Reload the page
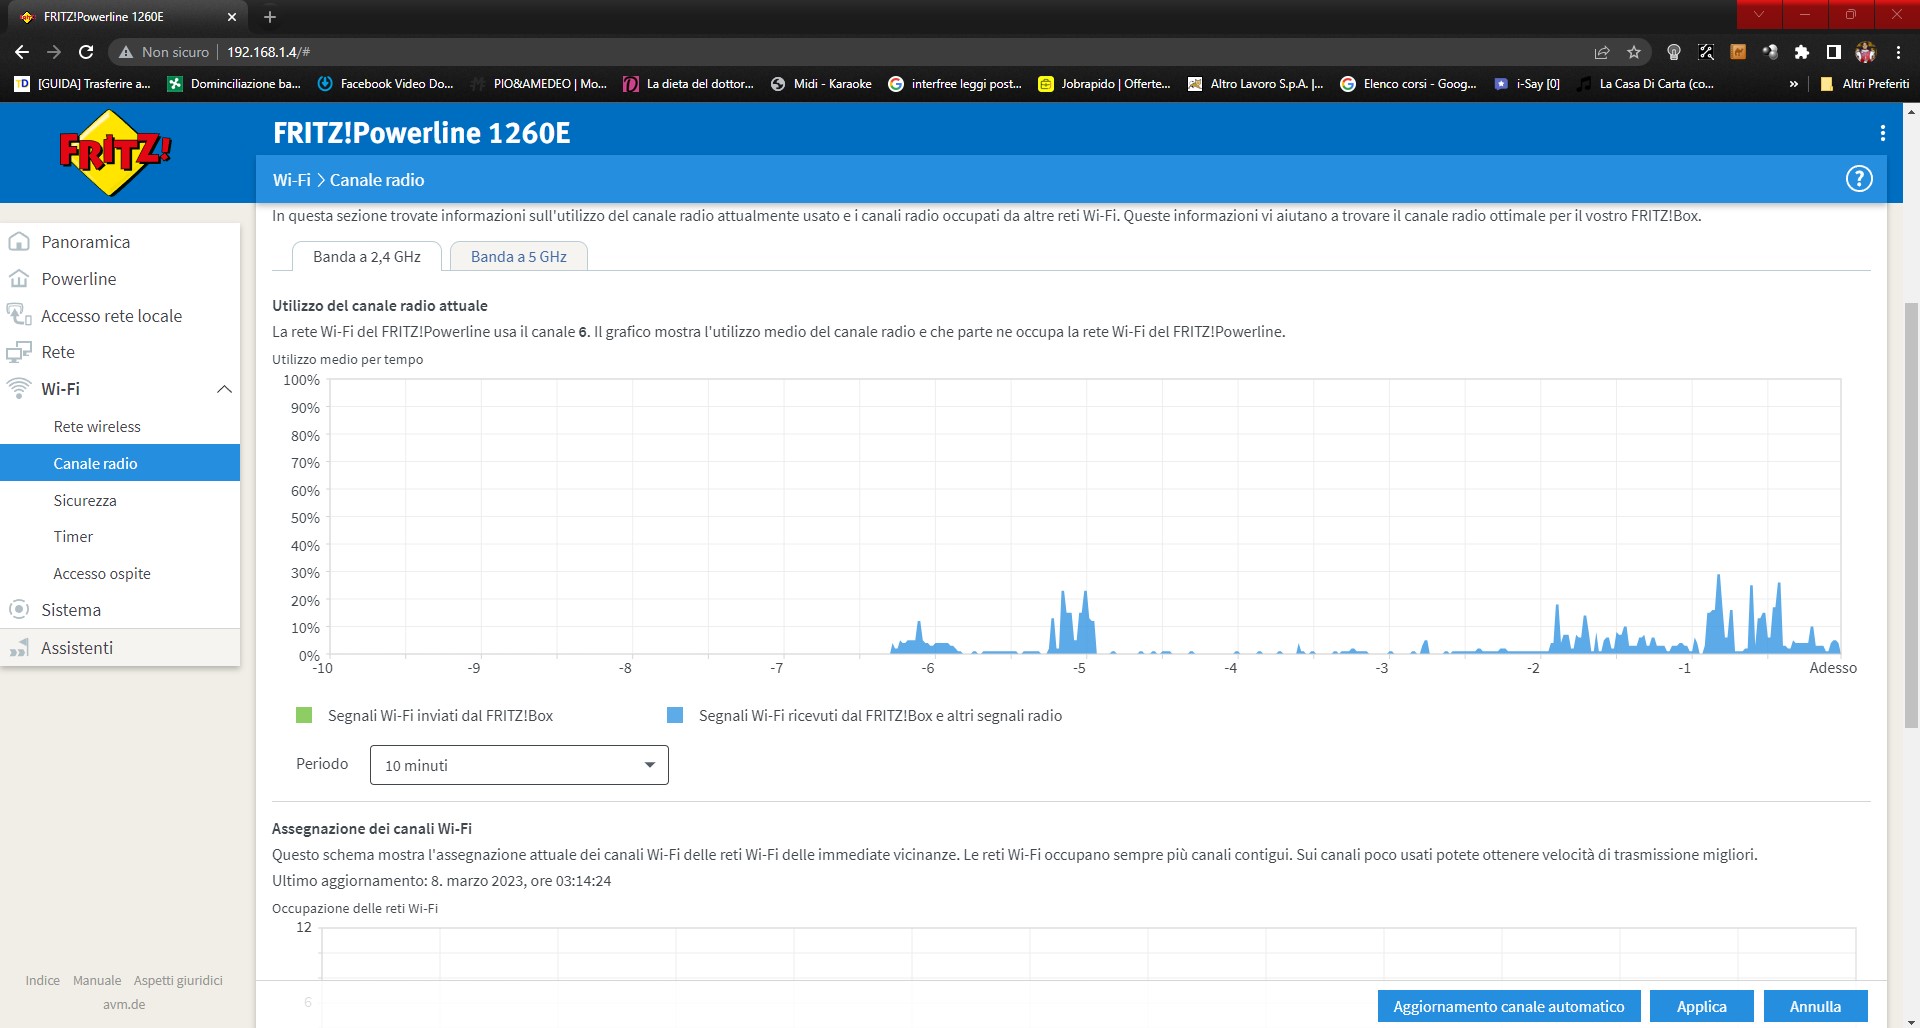Image resolution: width=1920 pixels, height=1028 pixels. 86,52
